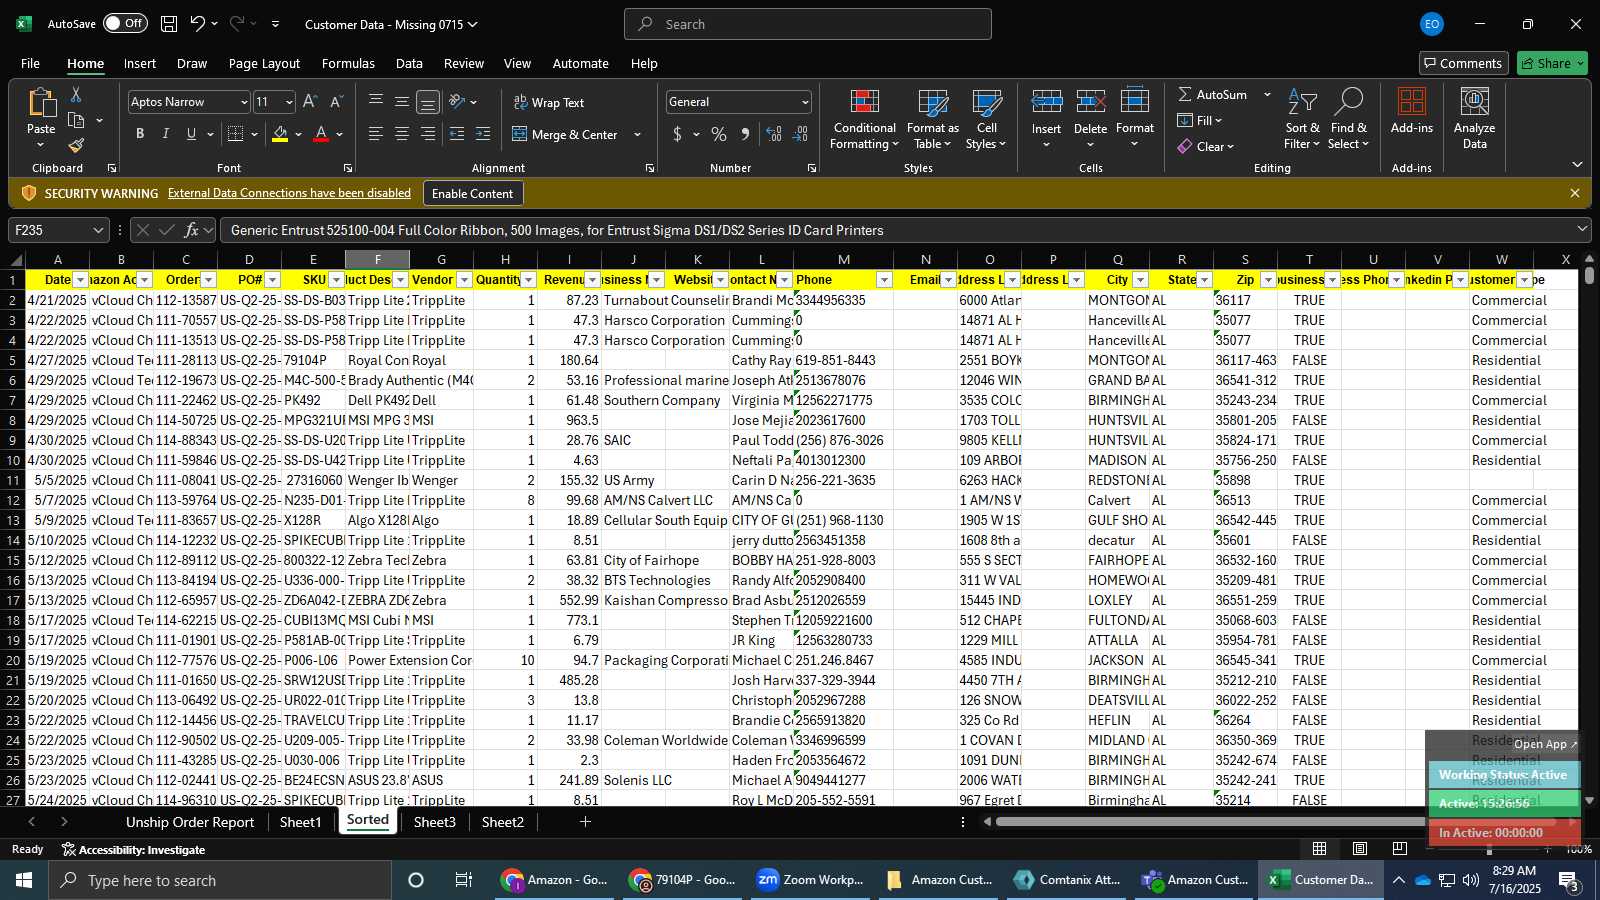Screen dimensions: 1600x900
Task: Click the Save icon in title bar
Action: click(x=169, y=24)
